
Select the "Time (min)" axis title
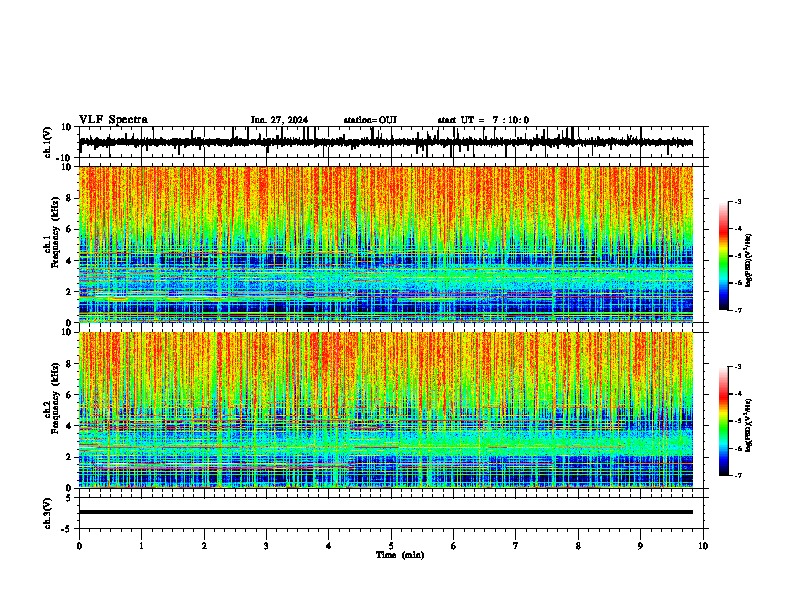(400, 555)
